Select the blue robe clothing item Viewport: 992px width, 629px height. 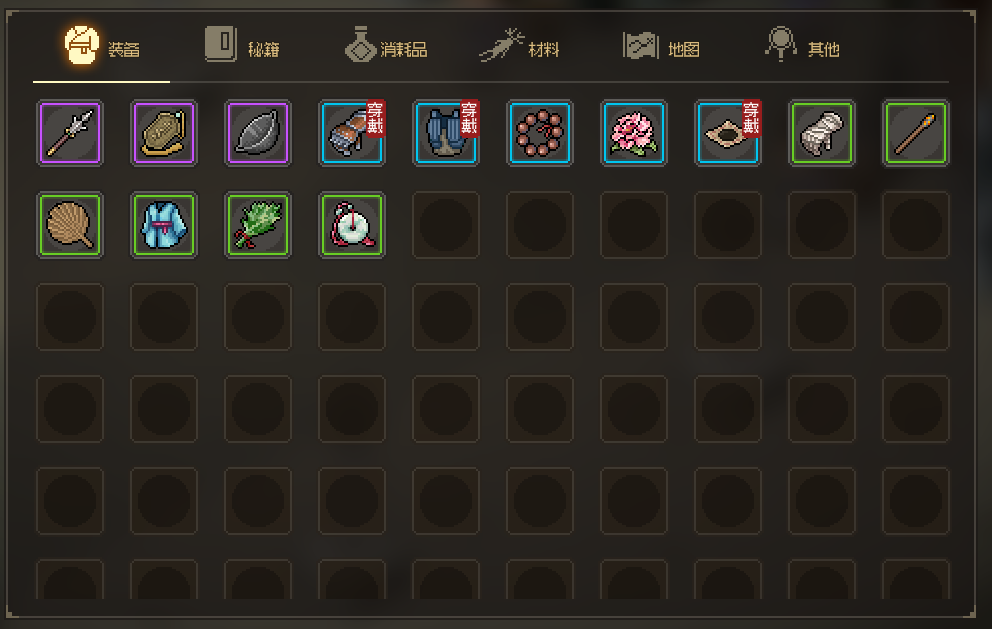click(164, 225)
